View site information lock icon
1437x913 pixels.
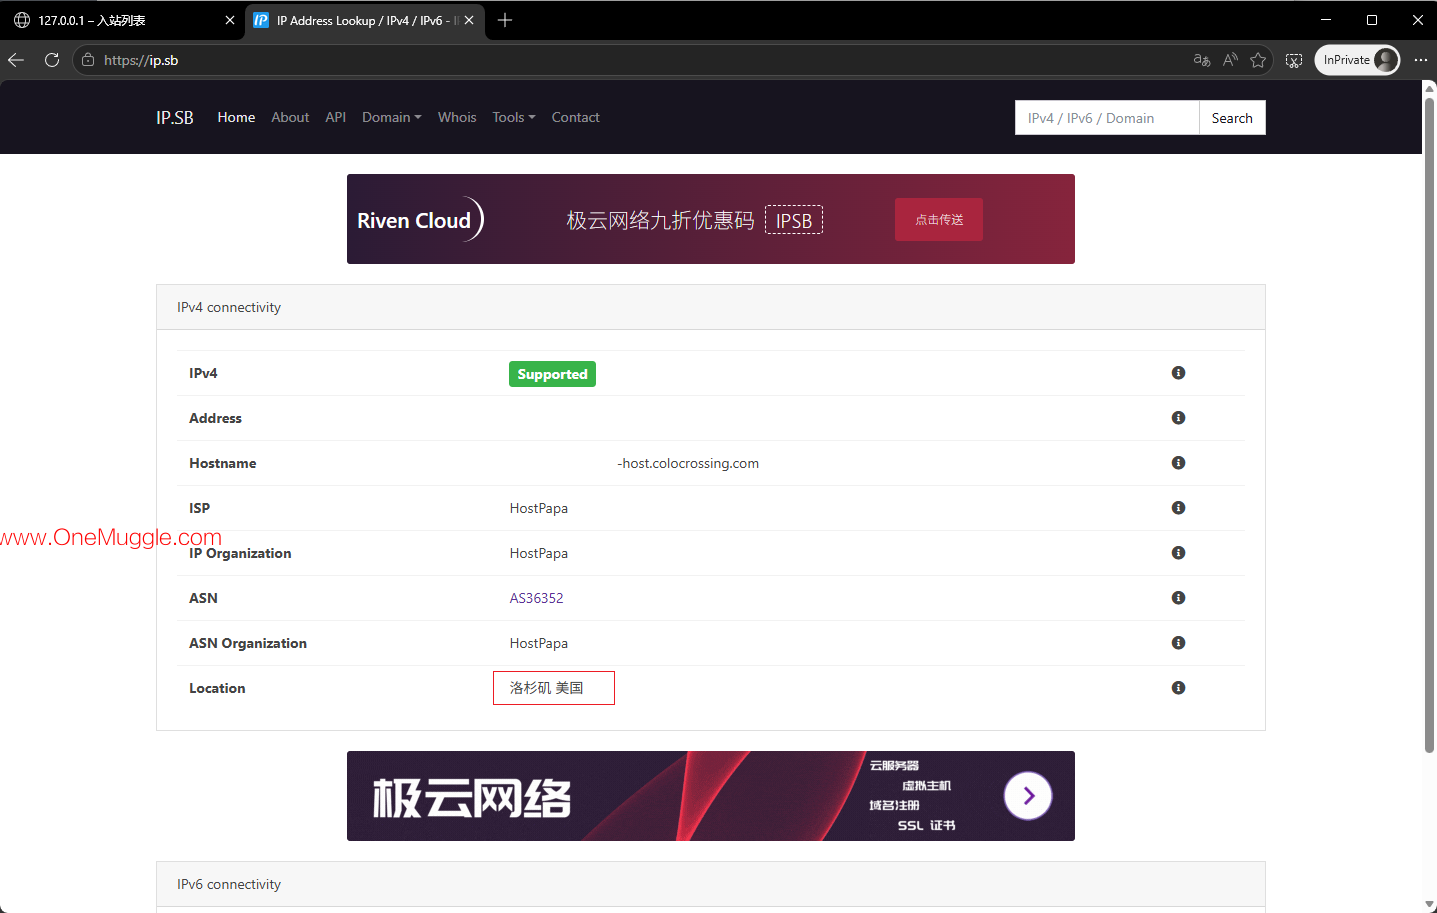(x=88, y=60)
